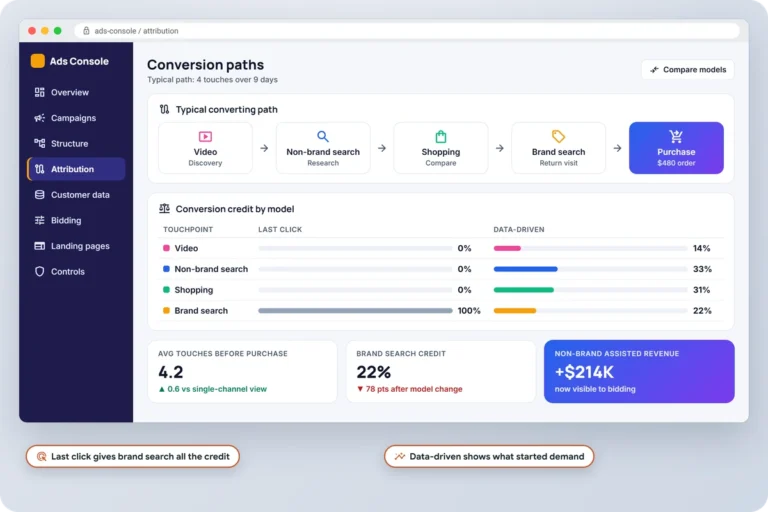Select the Brand search Return visit card
Viewport: 768px width, 512px height.
click(x=558, y=148)
